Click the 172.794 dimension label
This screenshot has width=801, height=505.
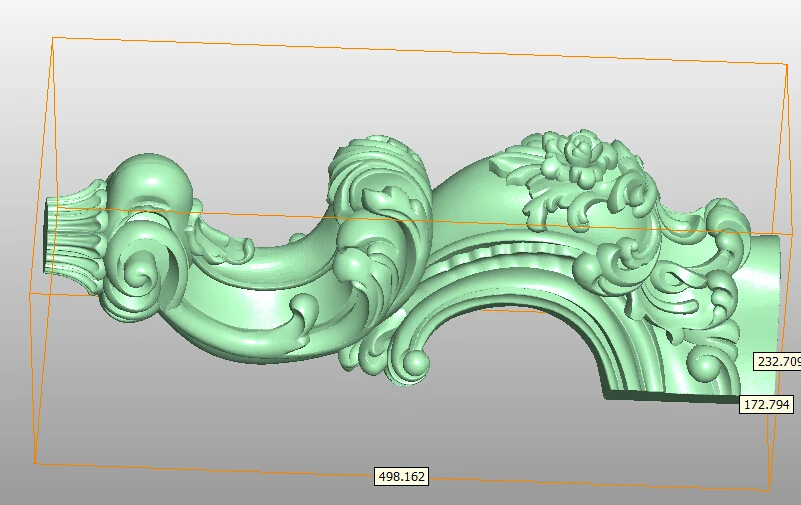click(767, 404)
